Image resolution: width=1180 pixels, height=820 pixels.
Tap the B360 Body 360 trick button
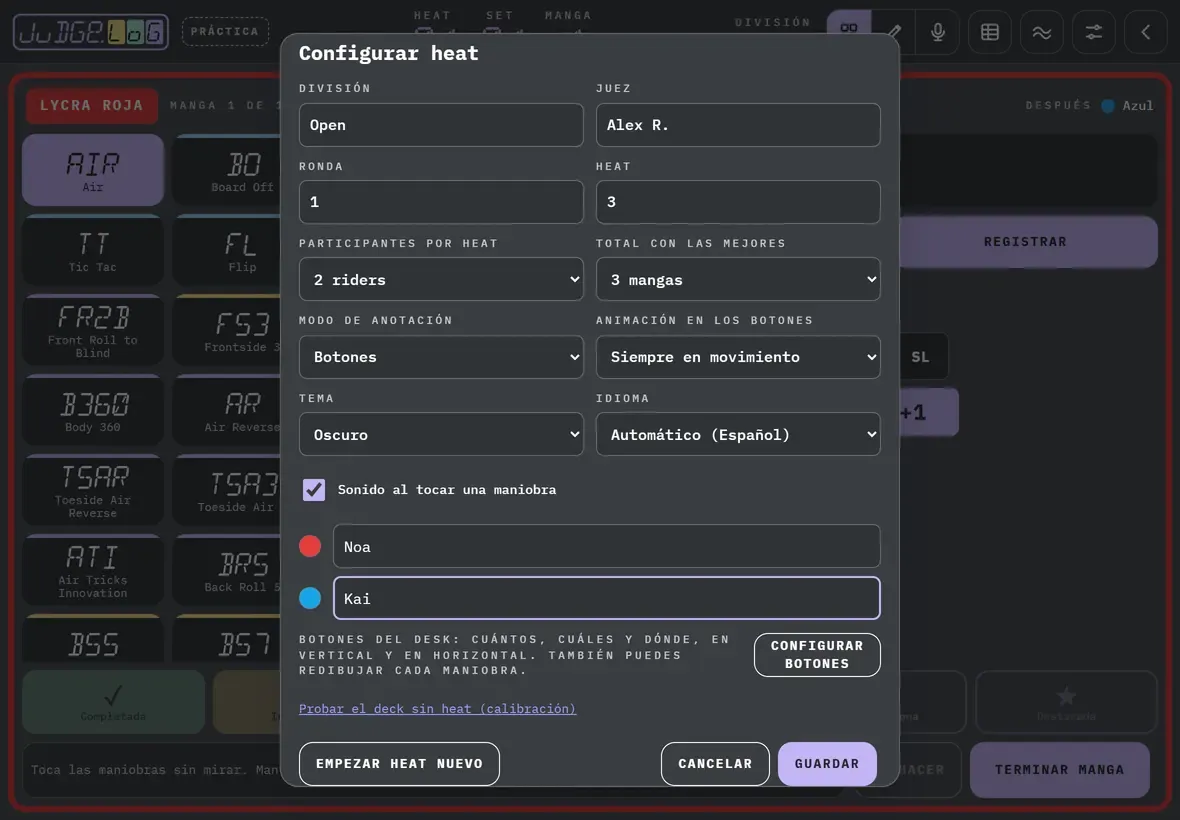(93, 411)
